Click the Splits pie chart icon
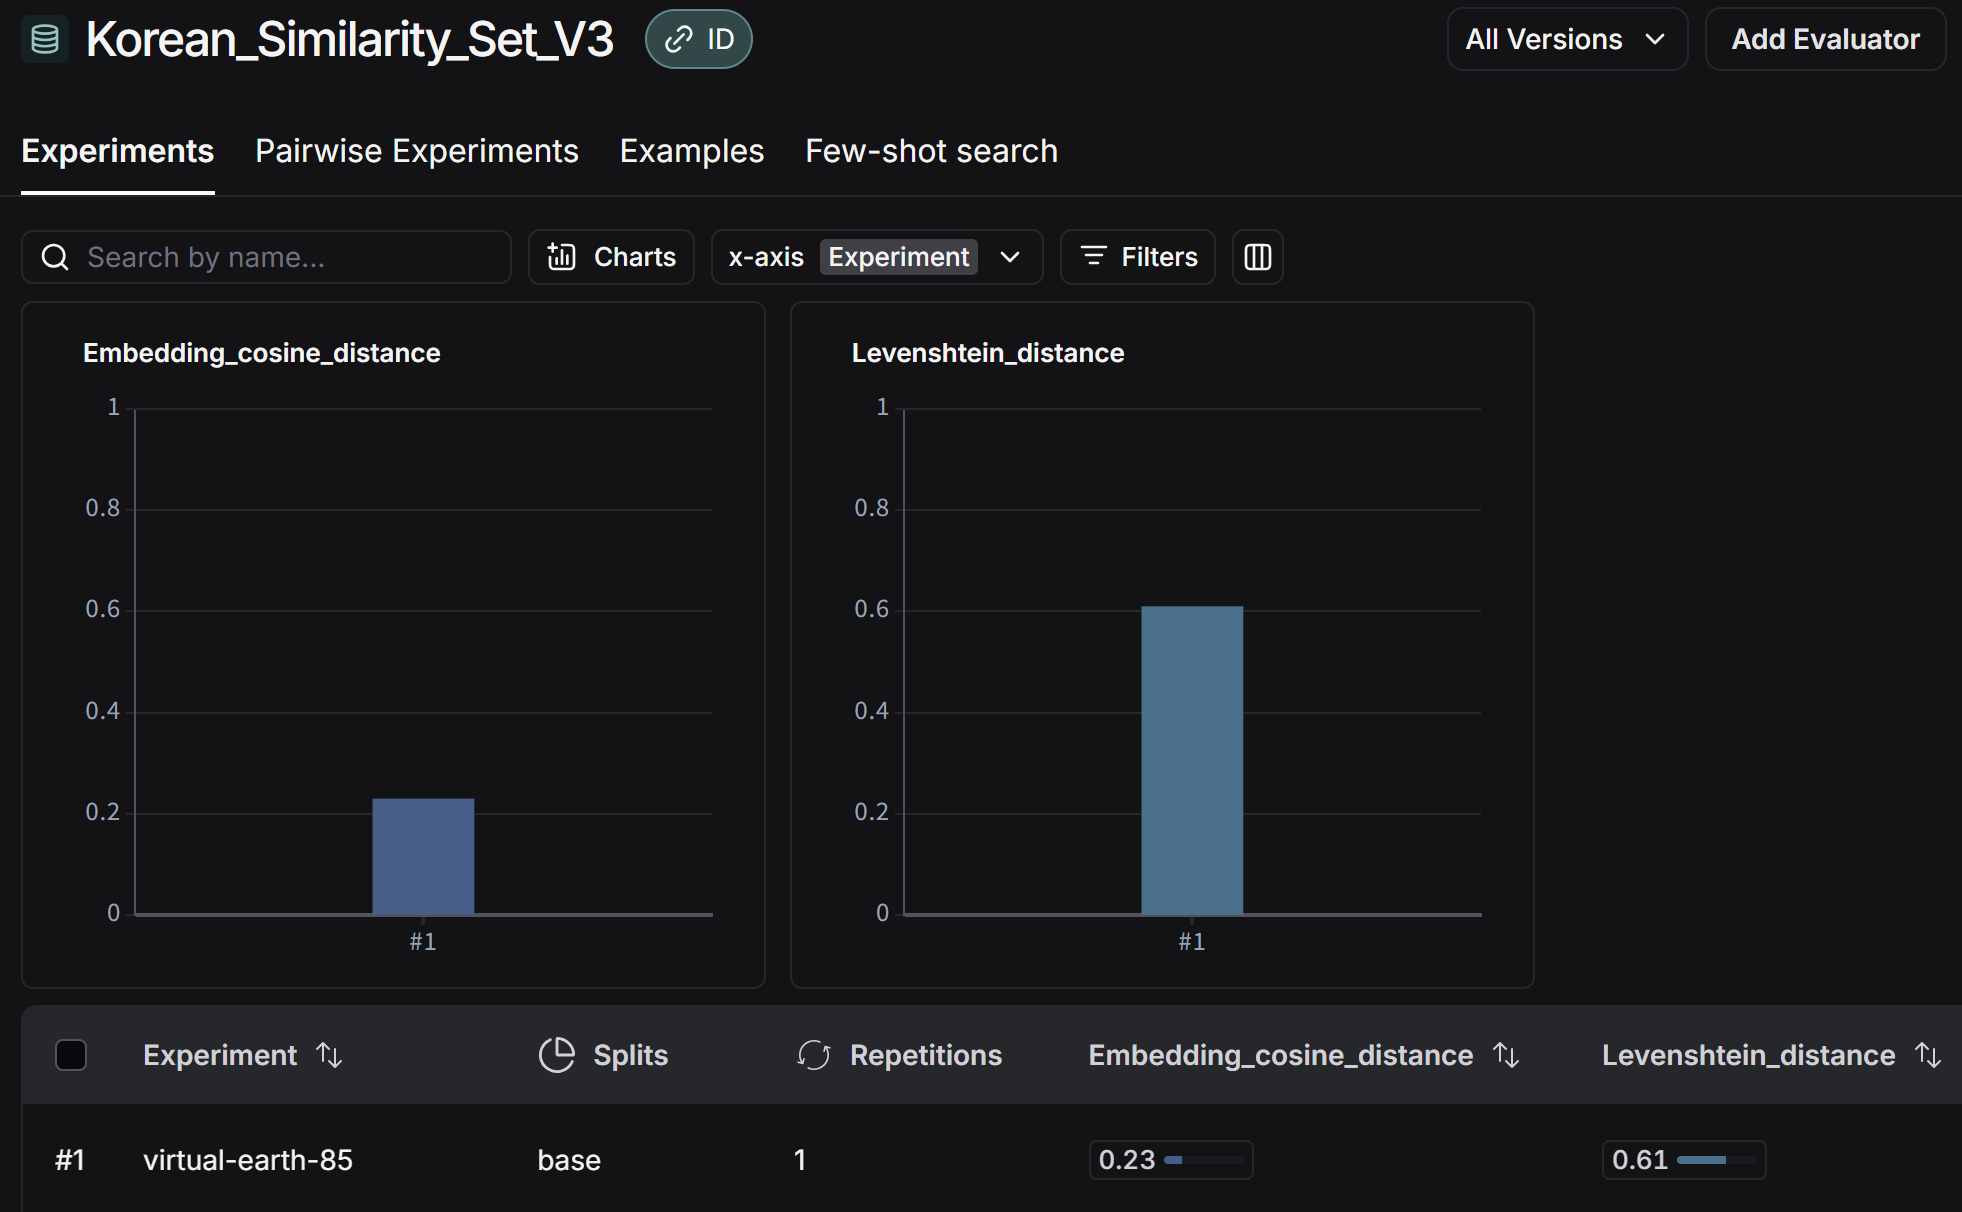The width and height of the screenshot is (1962, 1212). click(x=557, y=1055)
